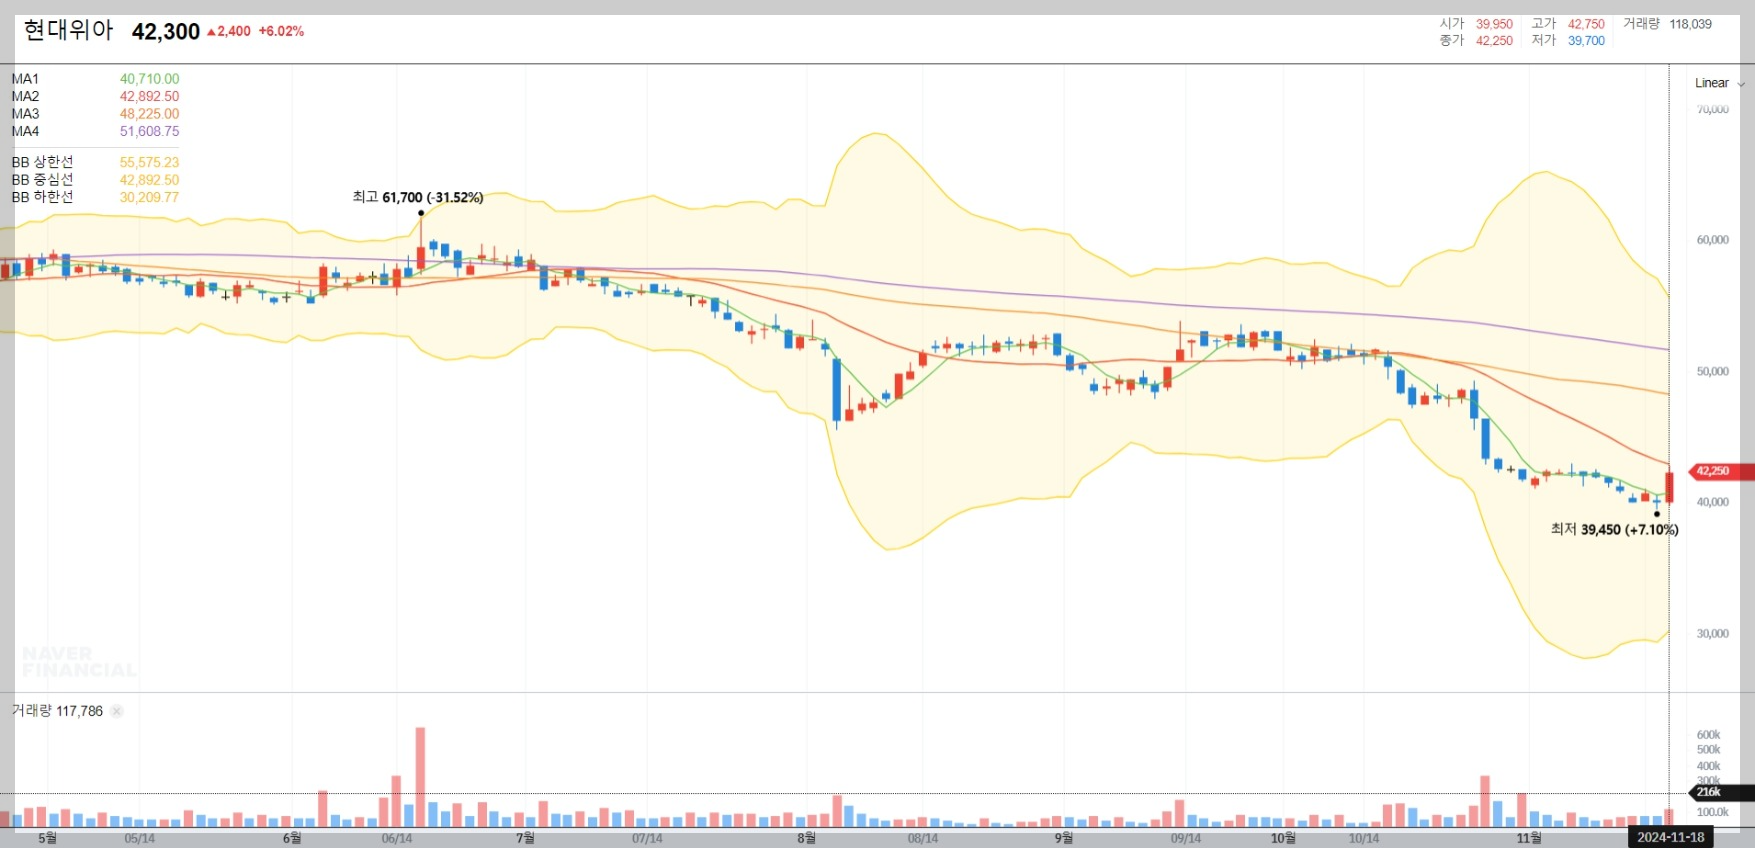
Task: Click the 10월 date axis label
Action: [x=1283, y=838]
